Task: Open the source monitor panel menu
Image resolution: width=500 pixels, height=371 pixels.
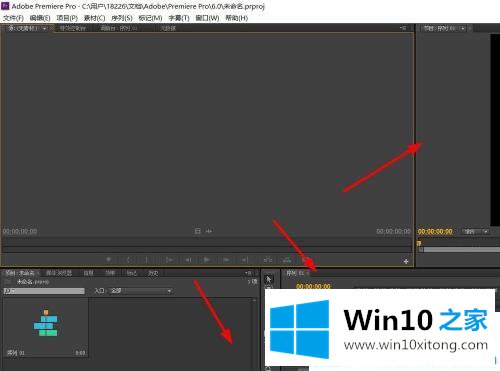Action: click(403, 28)
